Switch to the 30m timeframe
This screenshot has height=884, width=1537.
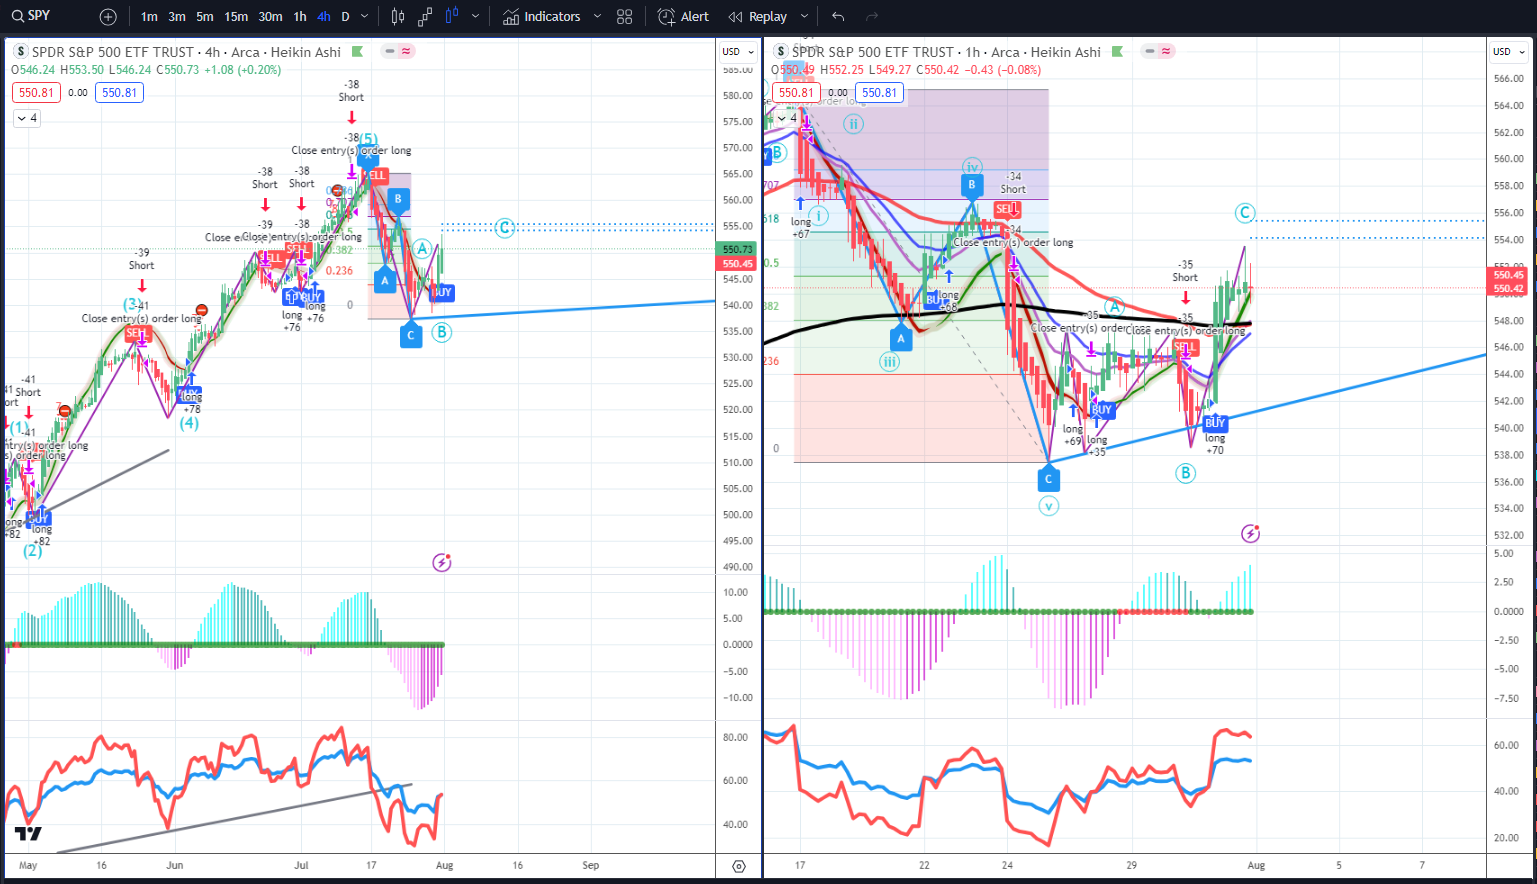(x=270, y=17)
